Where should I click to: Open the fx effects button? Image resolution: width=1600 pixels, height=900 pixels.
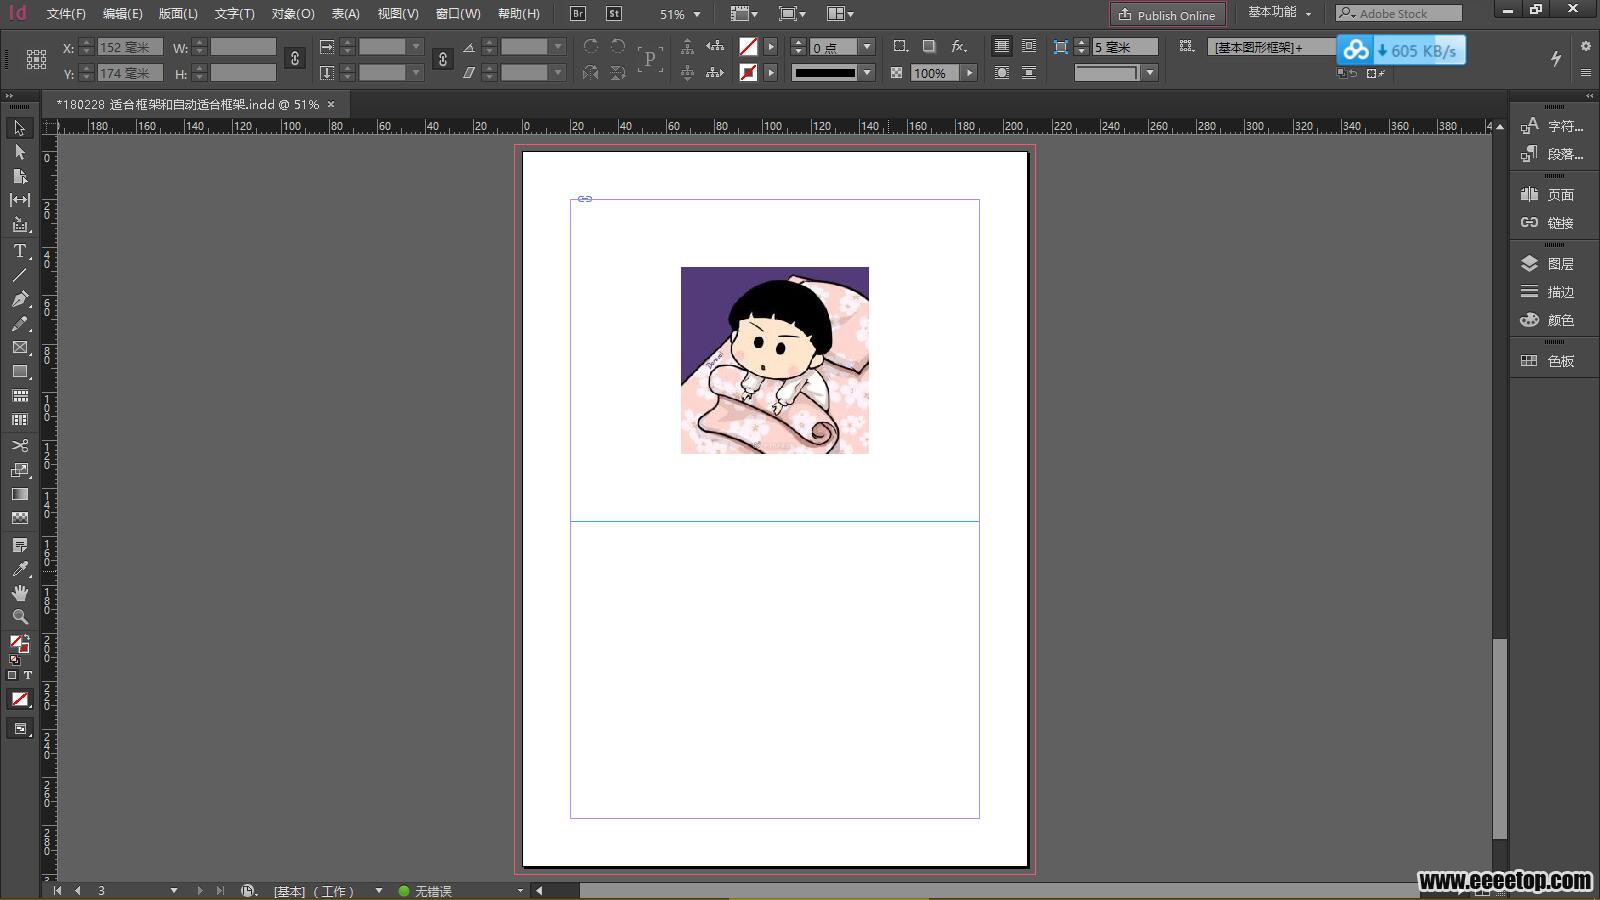tap(959, 47)
